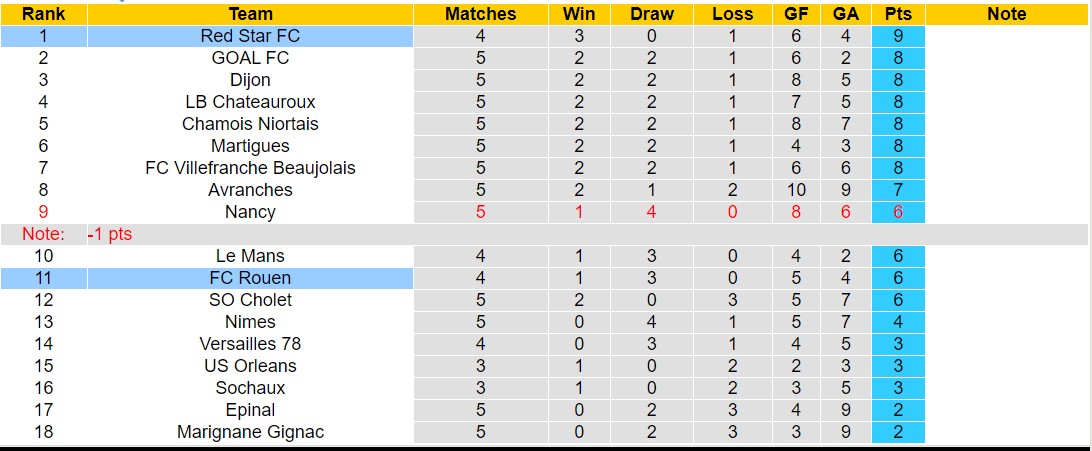Click the Red Star FC team name
The height and width of the screenshot is (451, 1092).
250,36
